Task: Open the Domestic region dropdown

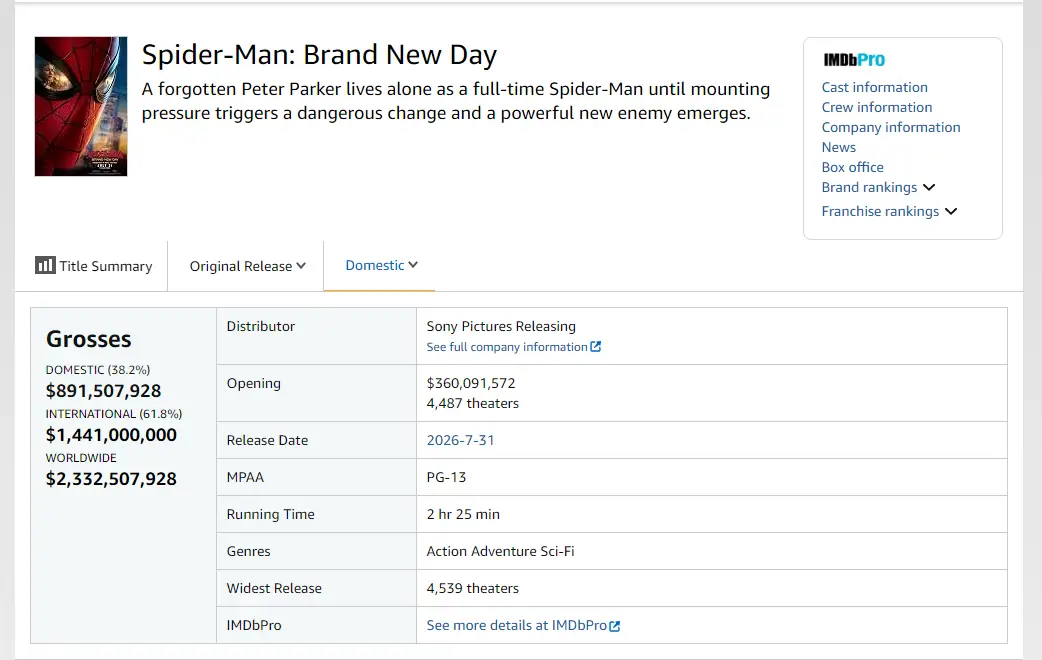Action: click(381, 265)
